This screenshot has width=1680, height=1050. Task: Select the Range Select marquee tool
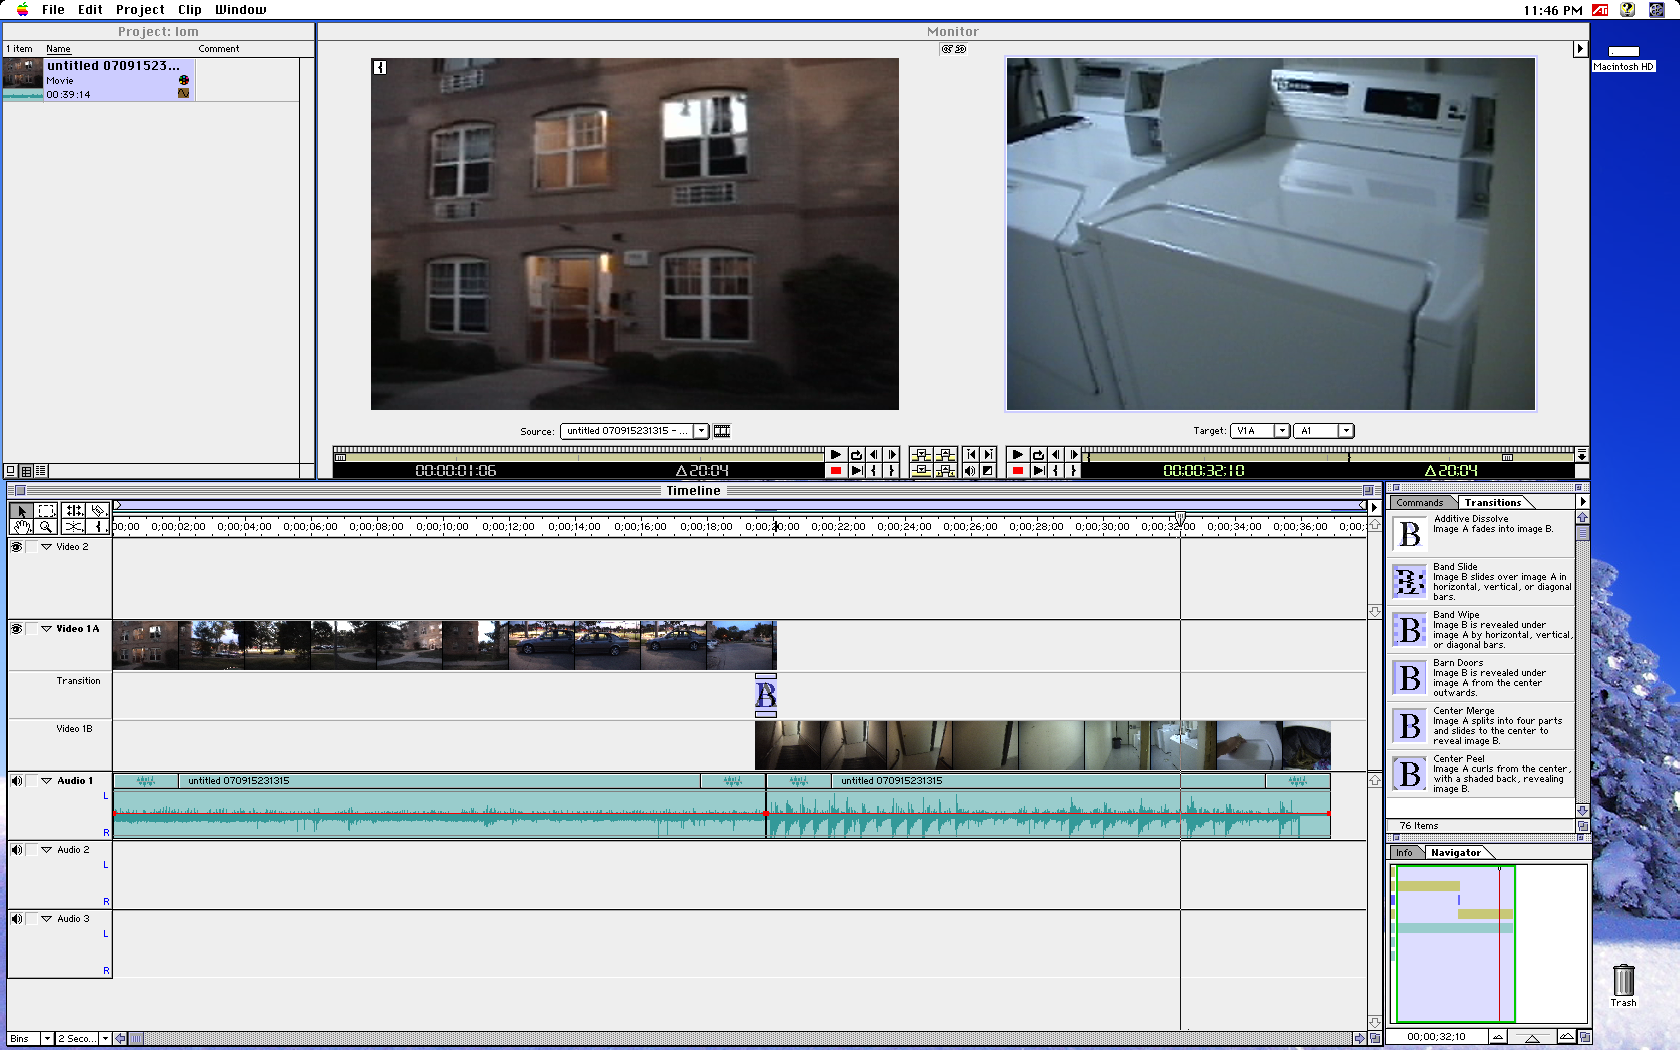(46, 511)
